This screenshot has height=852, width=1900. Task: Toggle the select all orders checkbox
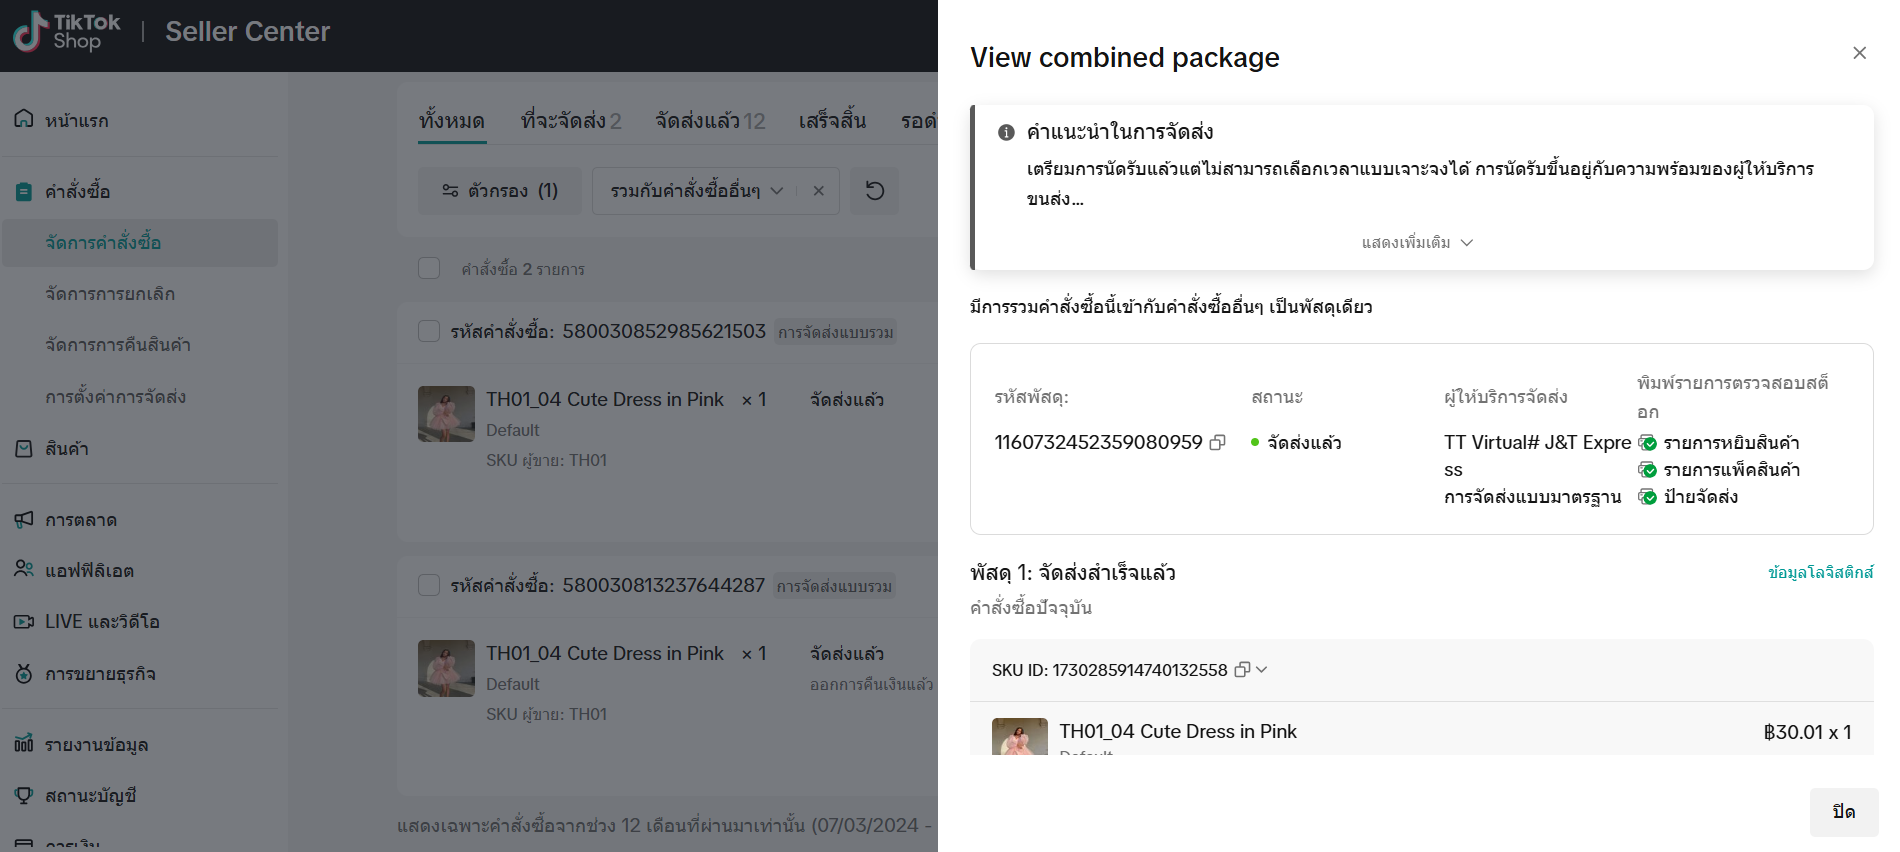pyautogui.click(x=429, y=268)
